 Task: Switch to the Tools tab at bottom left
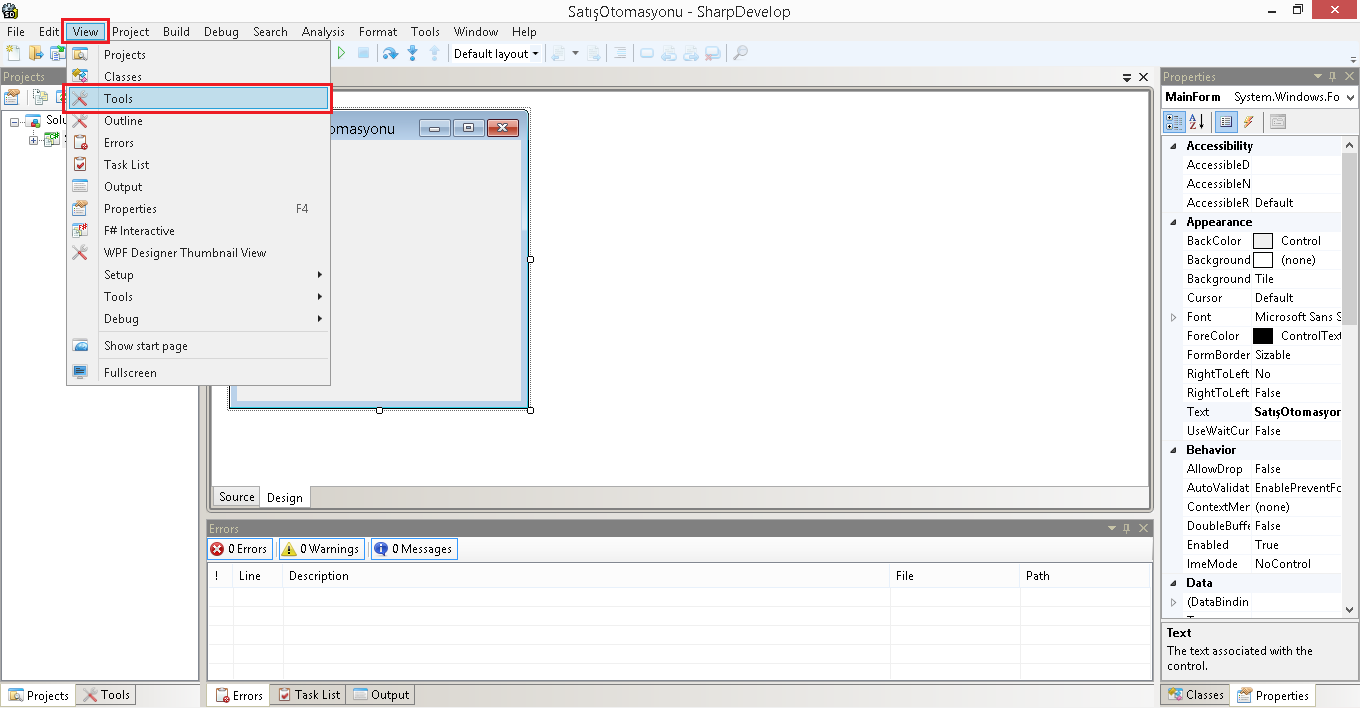pos(106,695)
